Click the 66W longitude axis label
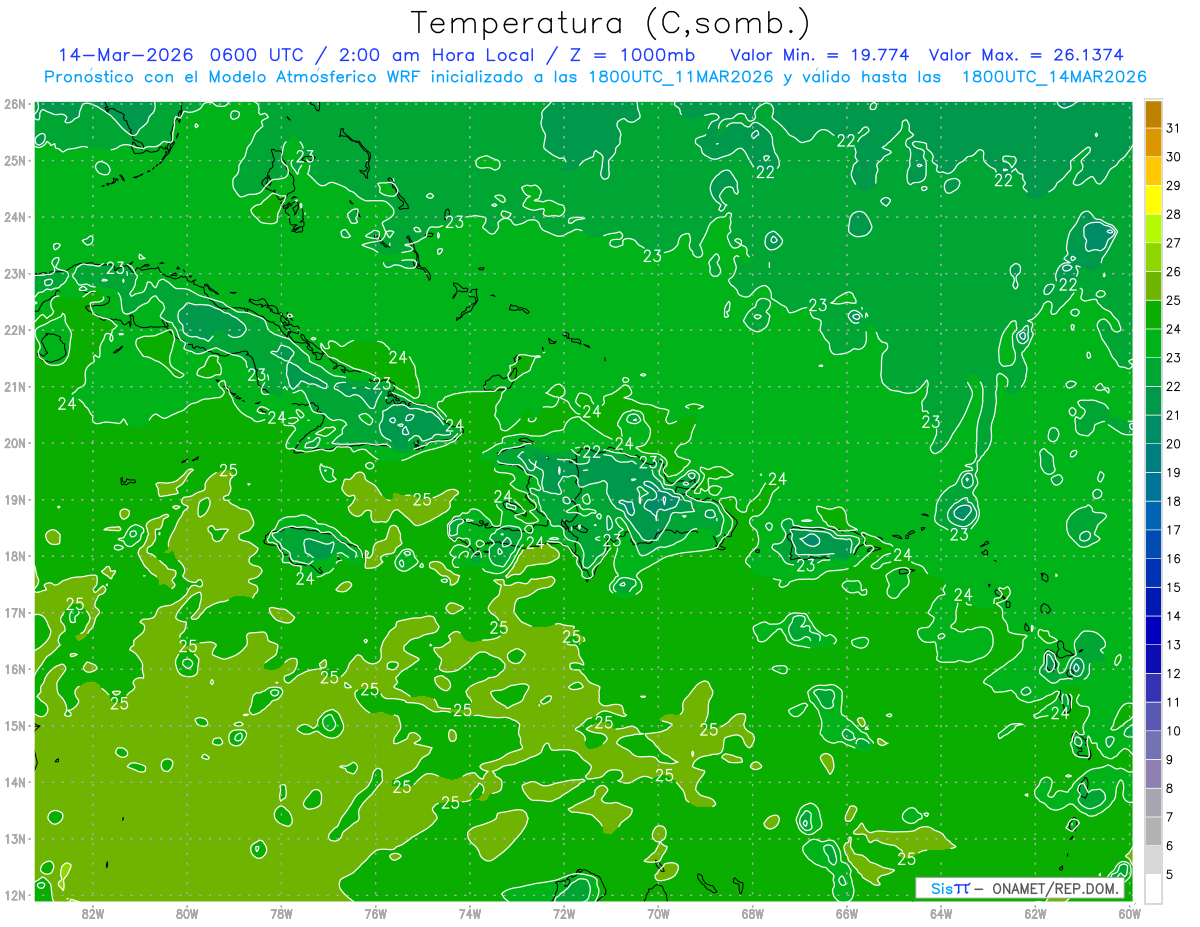This screenshot has width=1200, height=927. point(846,913)
